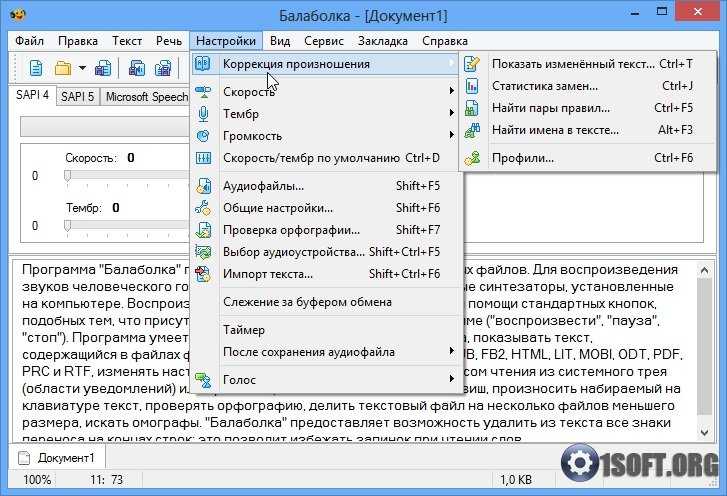Click the last toolbar icon before the menu

point(163,68)
